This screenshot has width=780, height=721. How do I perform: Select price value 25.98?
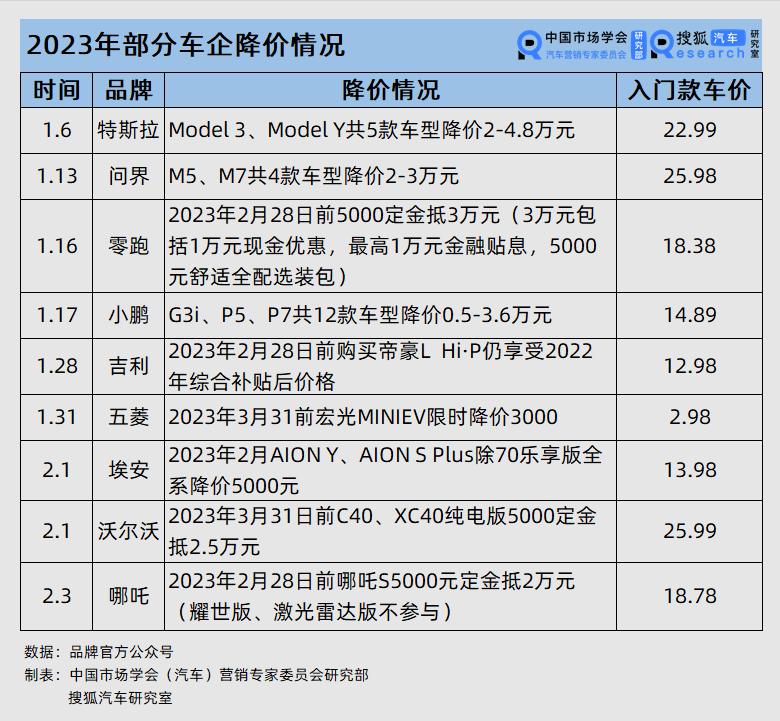click(x=689, y=176)
